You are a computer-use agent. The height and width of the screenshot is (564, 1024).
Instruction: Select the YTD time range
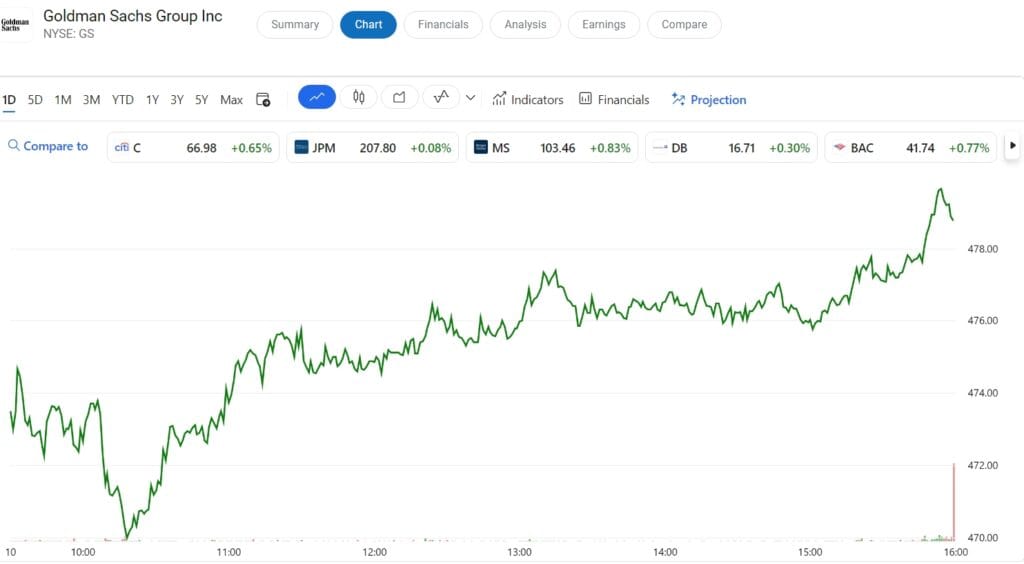(x=122, y=100)
